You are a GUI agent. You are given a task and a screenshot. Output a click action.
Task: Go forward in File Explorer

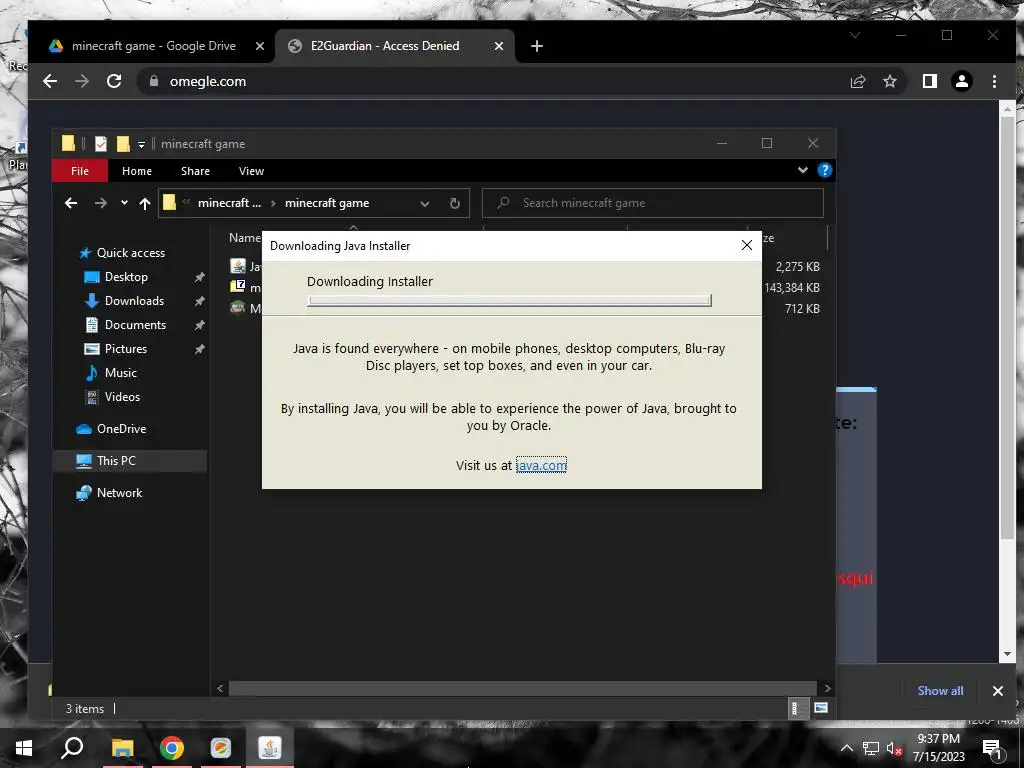coord(100,203)
